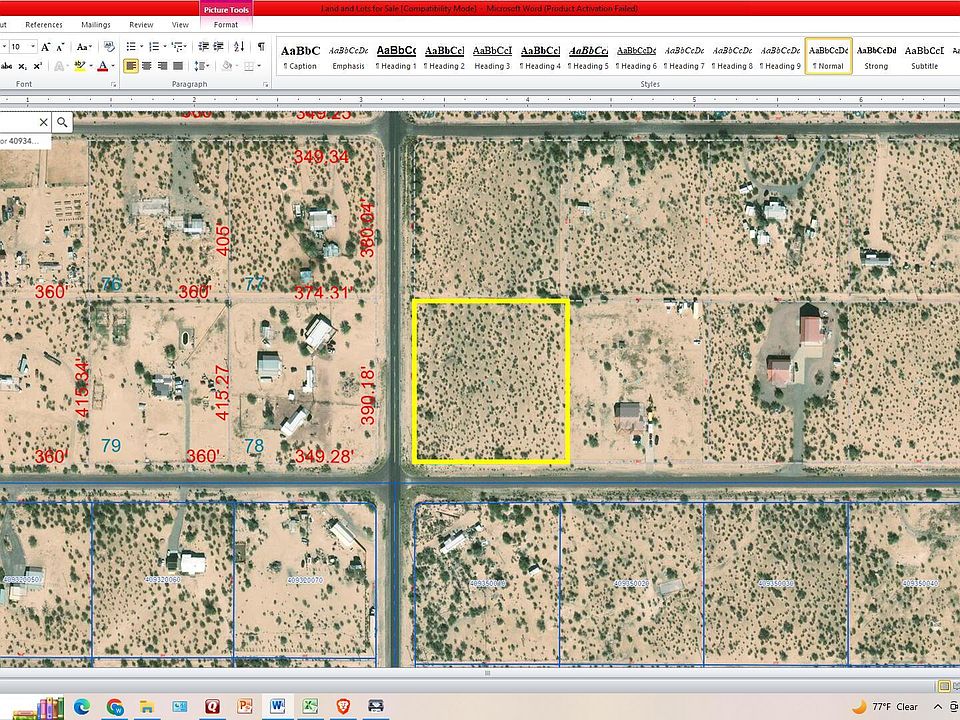Close the navigation search with the X icon
Screen dimensions: 960x720
(x=43, y=122)
